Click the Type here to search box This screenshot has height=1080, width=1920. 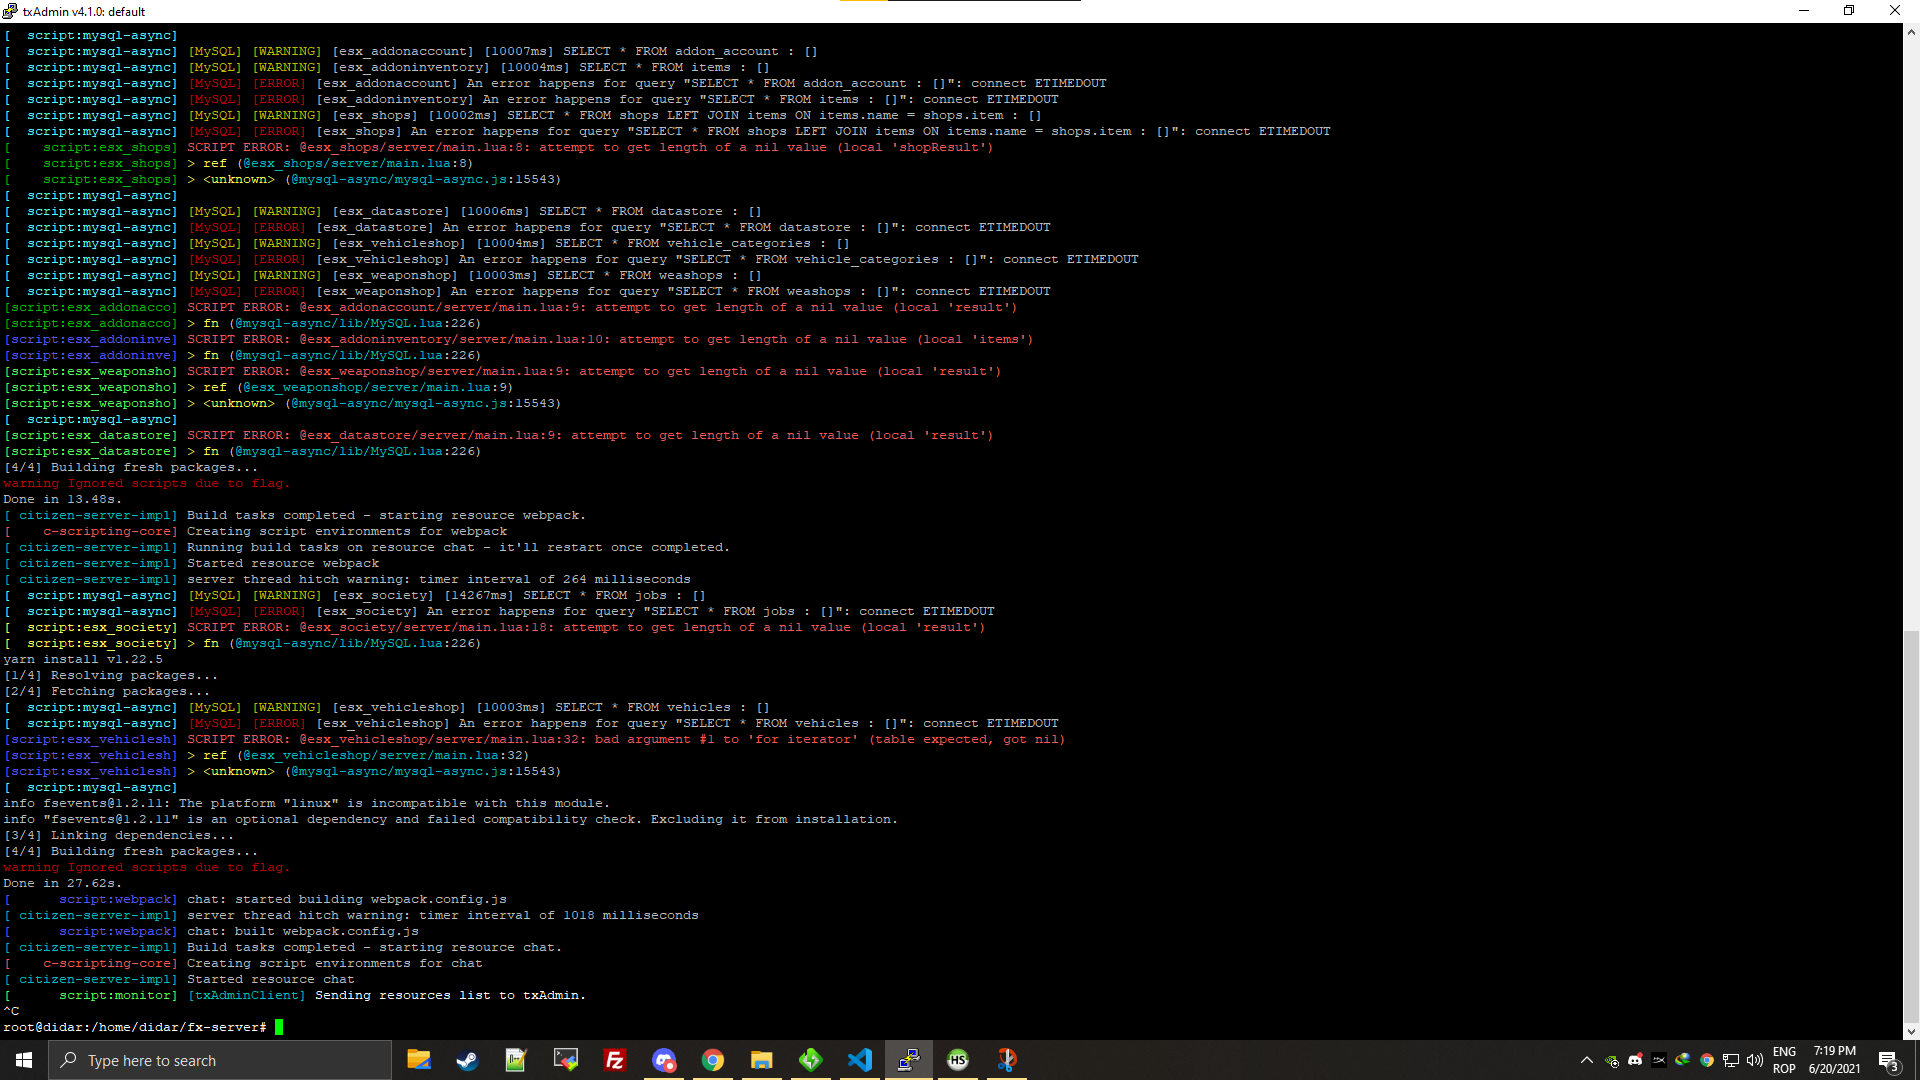tap(220, 1060)
